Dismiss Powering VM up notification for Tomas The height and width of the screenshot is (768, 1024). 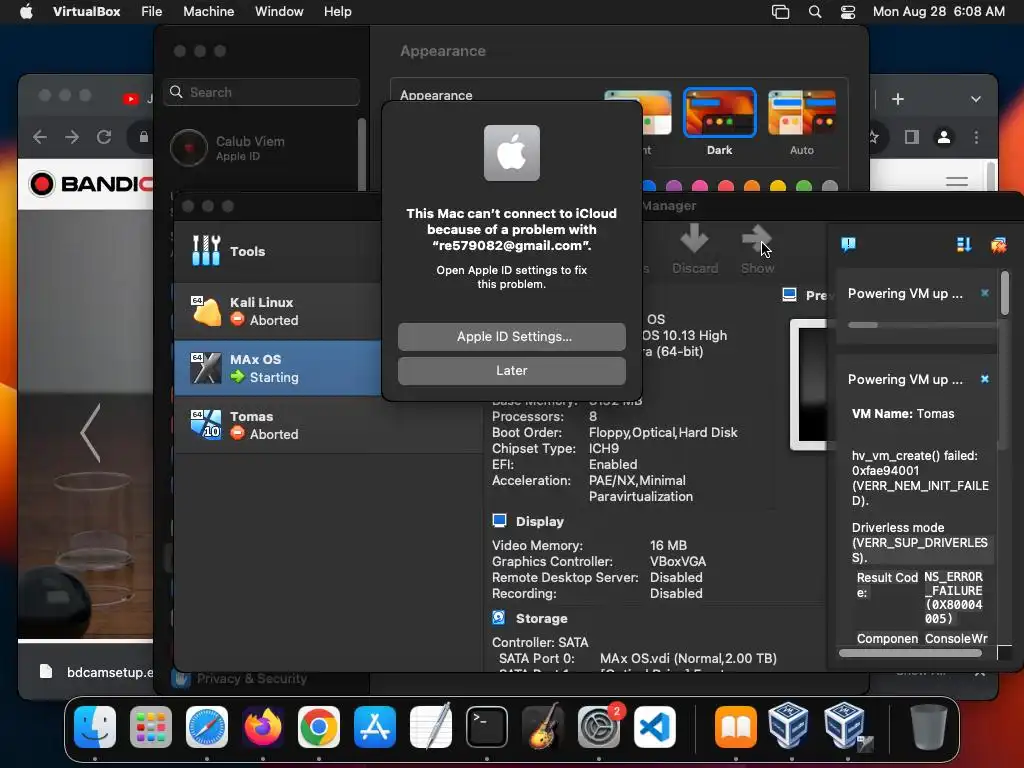point(985,379)
